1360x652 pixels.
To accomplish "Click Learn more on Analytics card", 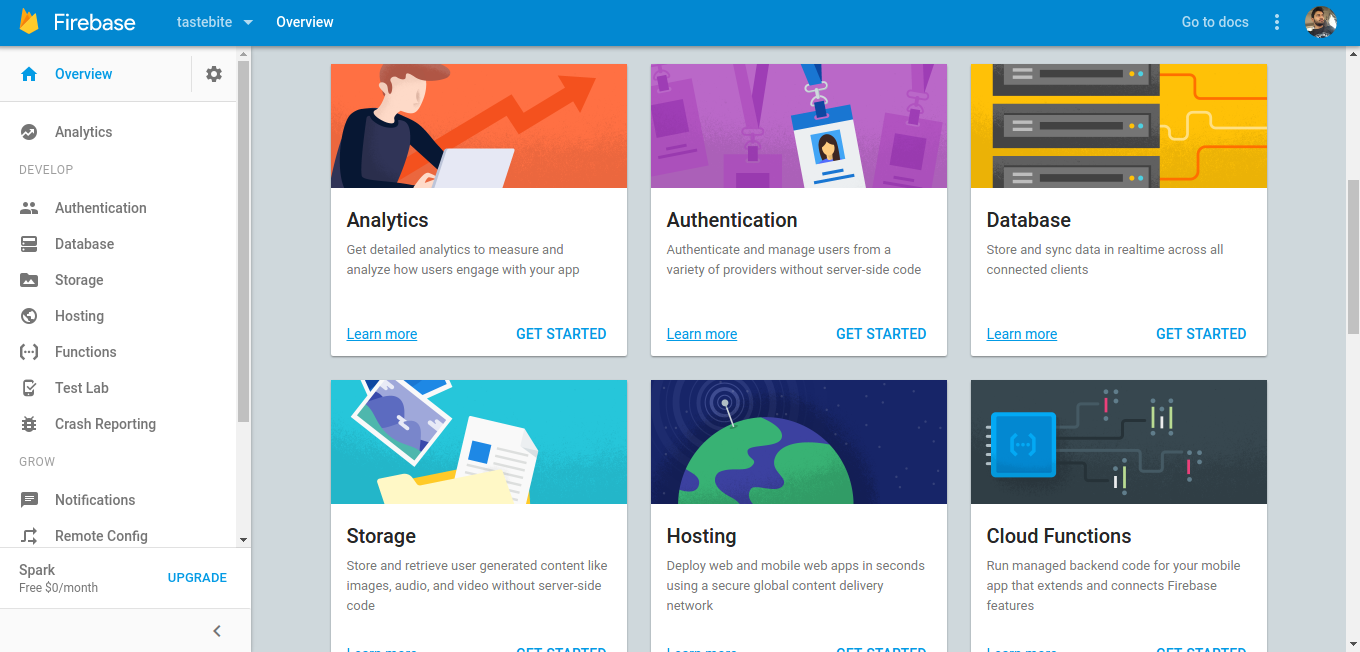I will 382,334.
